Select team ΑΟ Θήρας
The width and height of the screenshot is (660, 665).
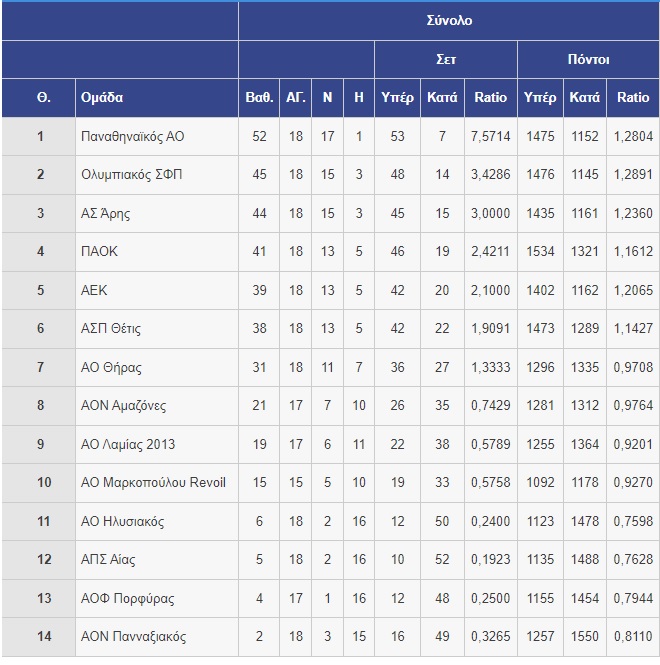click(x=111, y=367)
